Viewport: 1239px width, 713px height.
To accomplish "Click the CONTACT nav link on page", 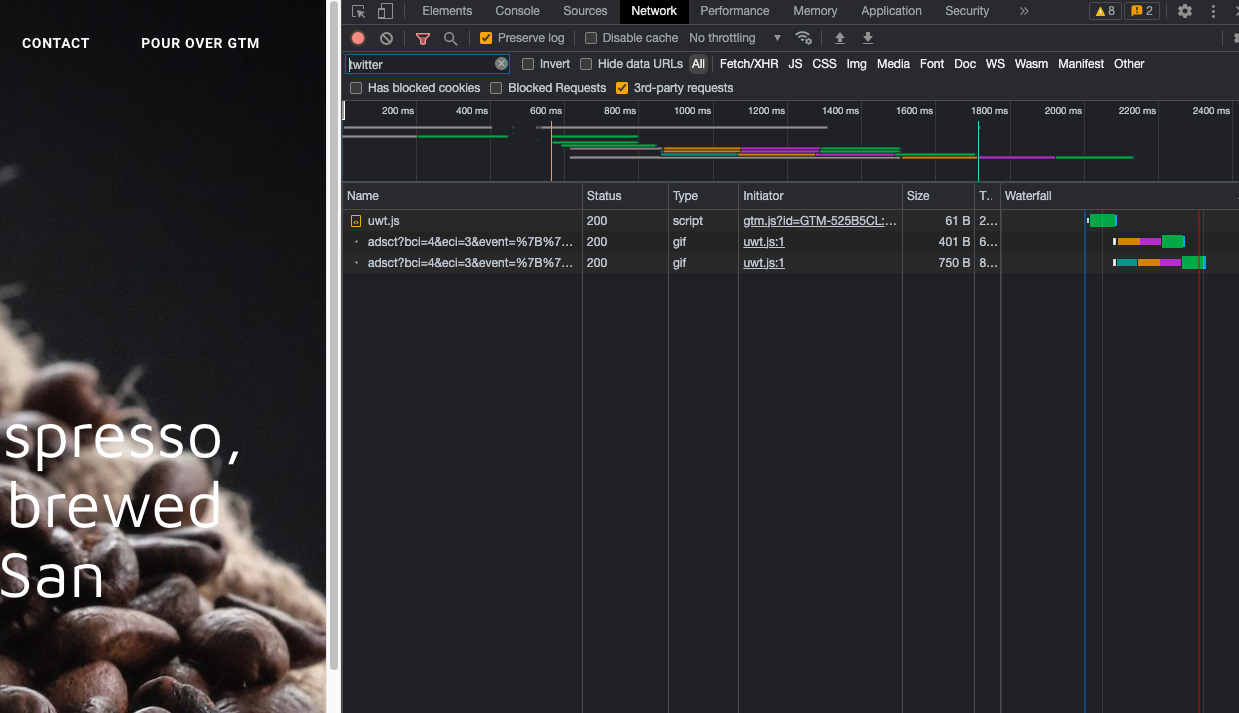I will coord(56,43).
